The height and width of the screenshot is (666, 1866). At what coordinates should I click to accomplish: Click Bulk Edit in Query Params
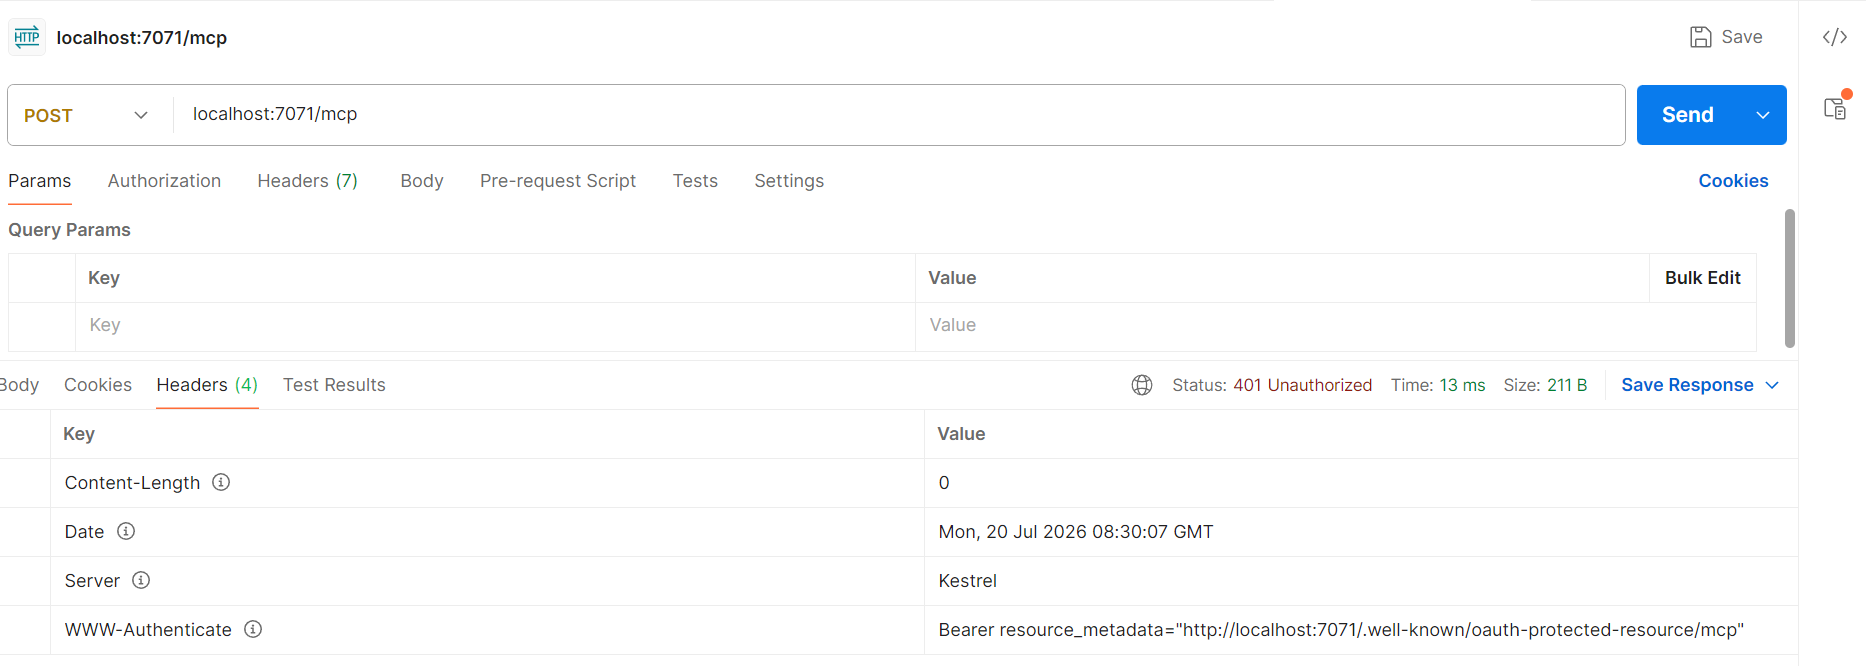tap(1702, 278)
